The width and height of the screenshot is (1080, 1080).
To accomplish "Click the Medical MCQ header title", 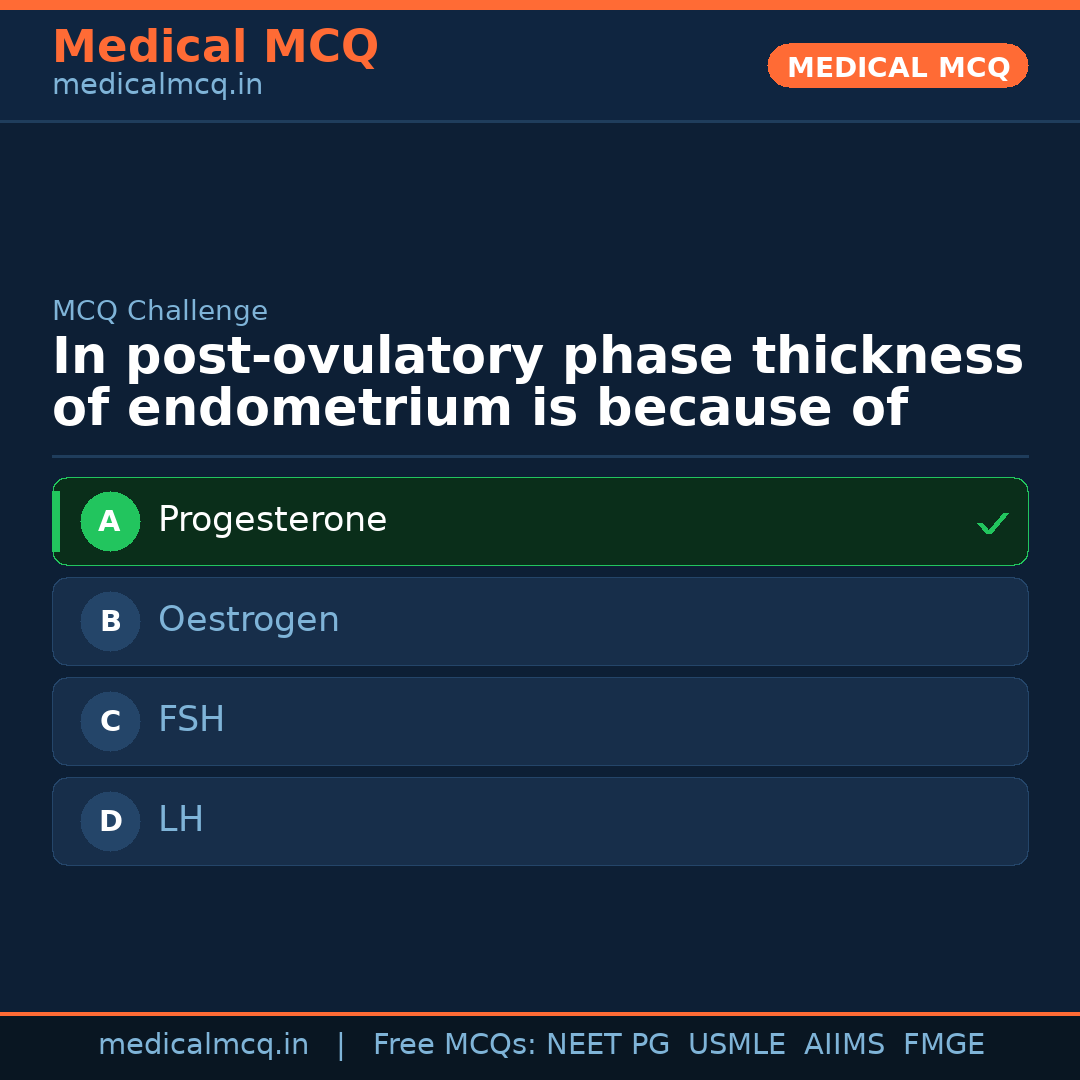I will pyautogui.click(x=215, y=47).
